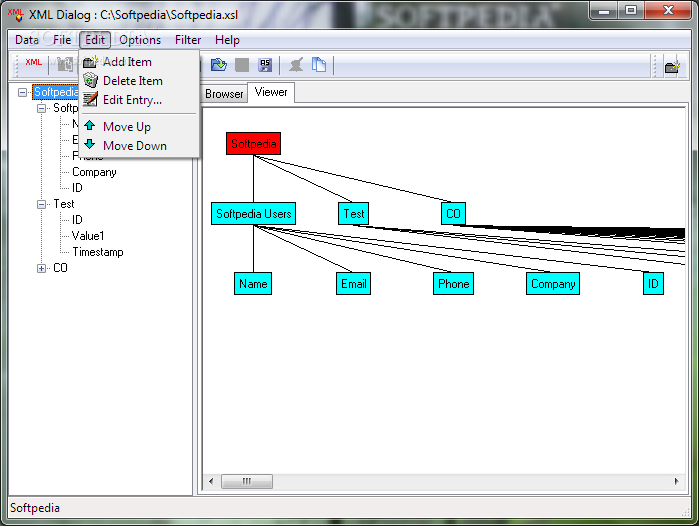This screenshot has width=699, height=526.
Task: Click the Name diagram node
Action: pos(253,284)
